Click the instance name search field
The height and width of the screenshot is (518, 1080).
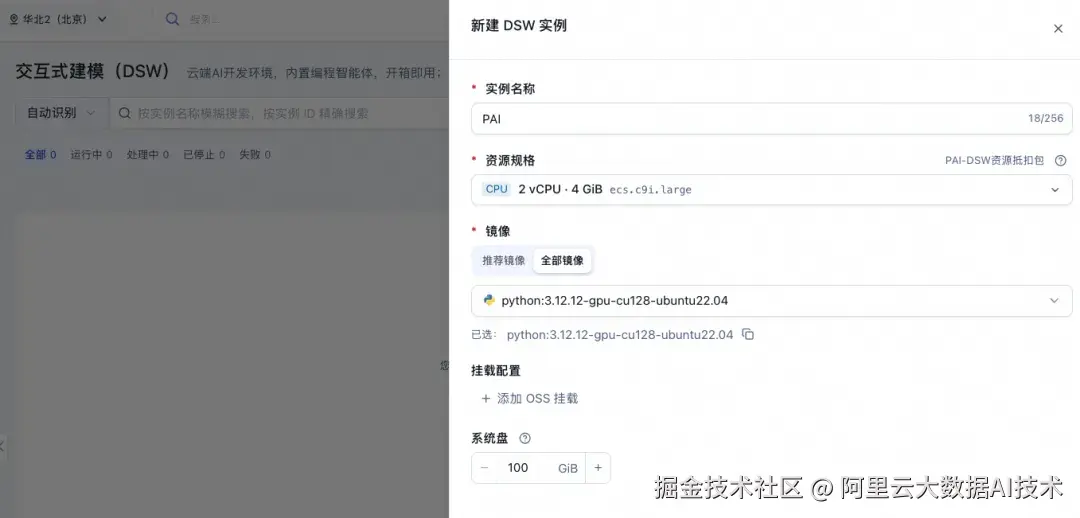tap(280, 113)
